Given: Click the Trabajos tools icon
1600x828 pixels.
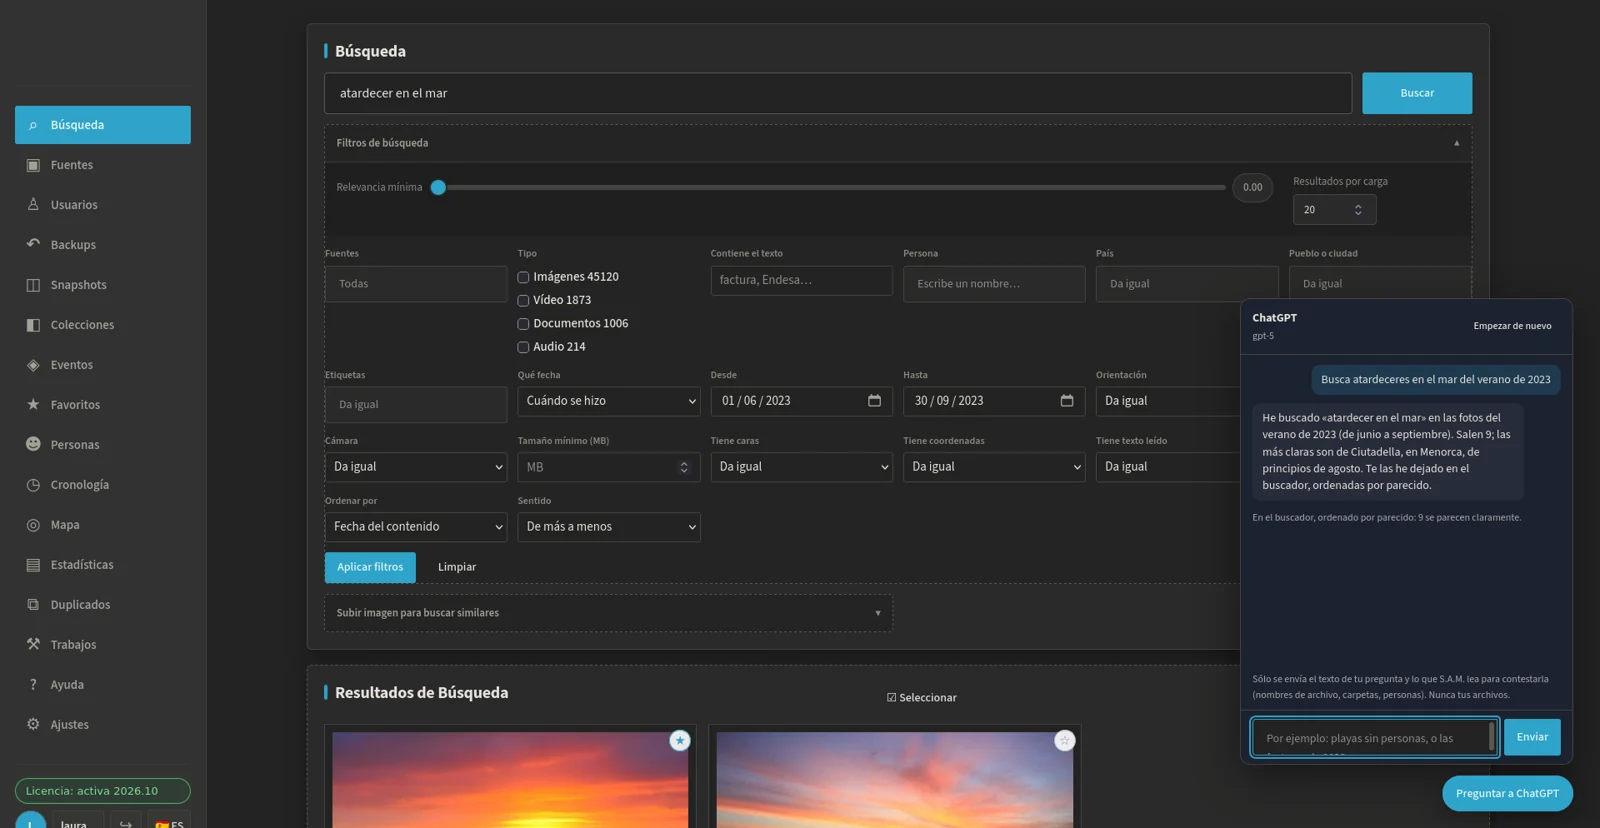Looking at the screenshot, I should click(x=33, y=644).
